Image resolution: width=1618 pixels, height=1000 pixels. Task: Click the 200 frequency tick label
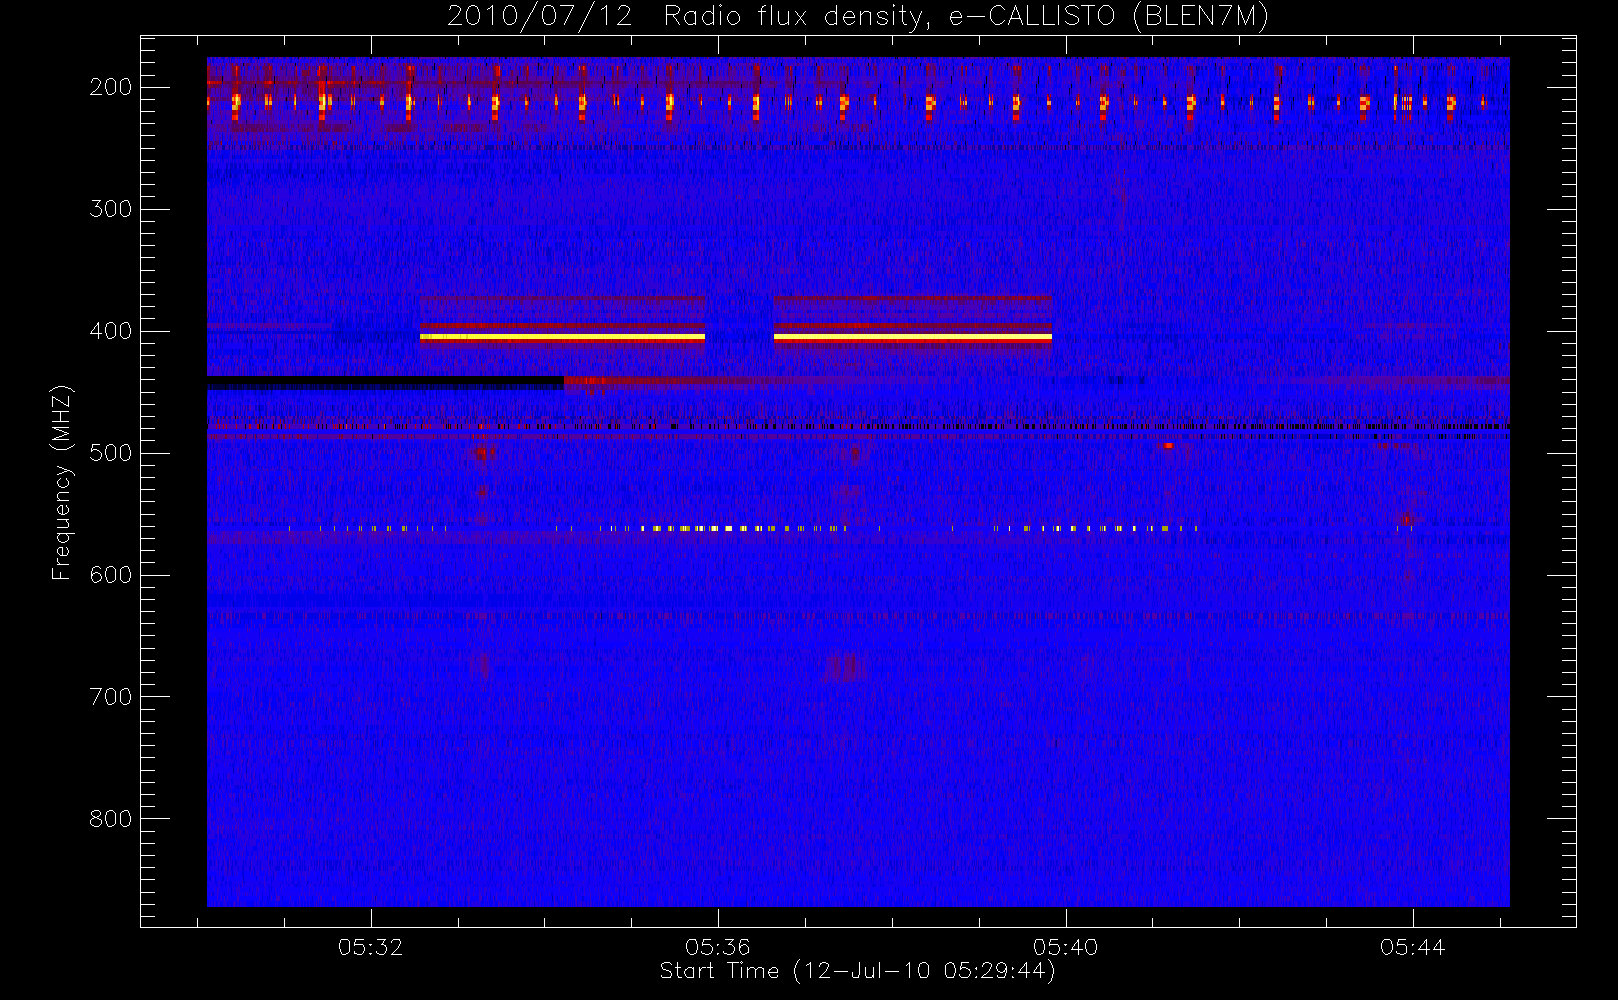[x=110, y=87]
